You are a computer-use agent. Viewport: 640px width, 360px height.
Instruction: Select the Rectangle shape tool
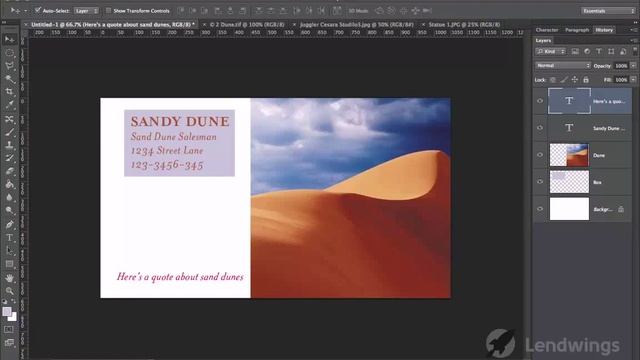coord(9,264)
